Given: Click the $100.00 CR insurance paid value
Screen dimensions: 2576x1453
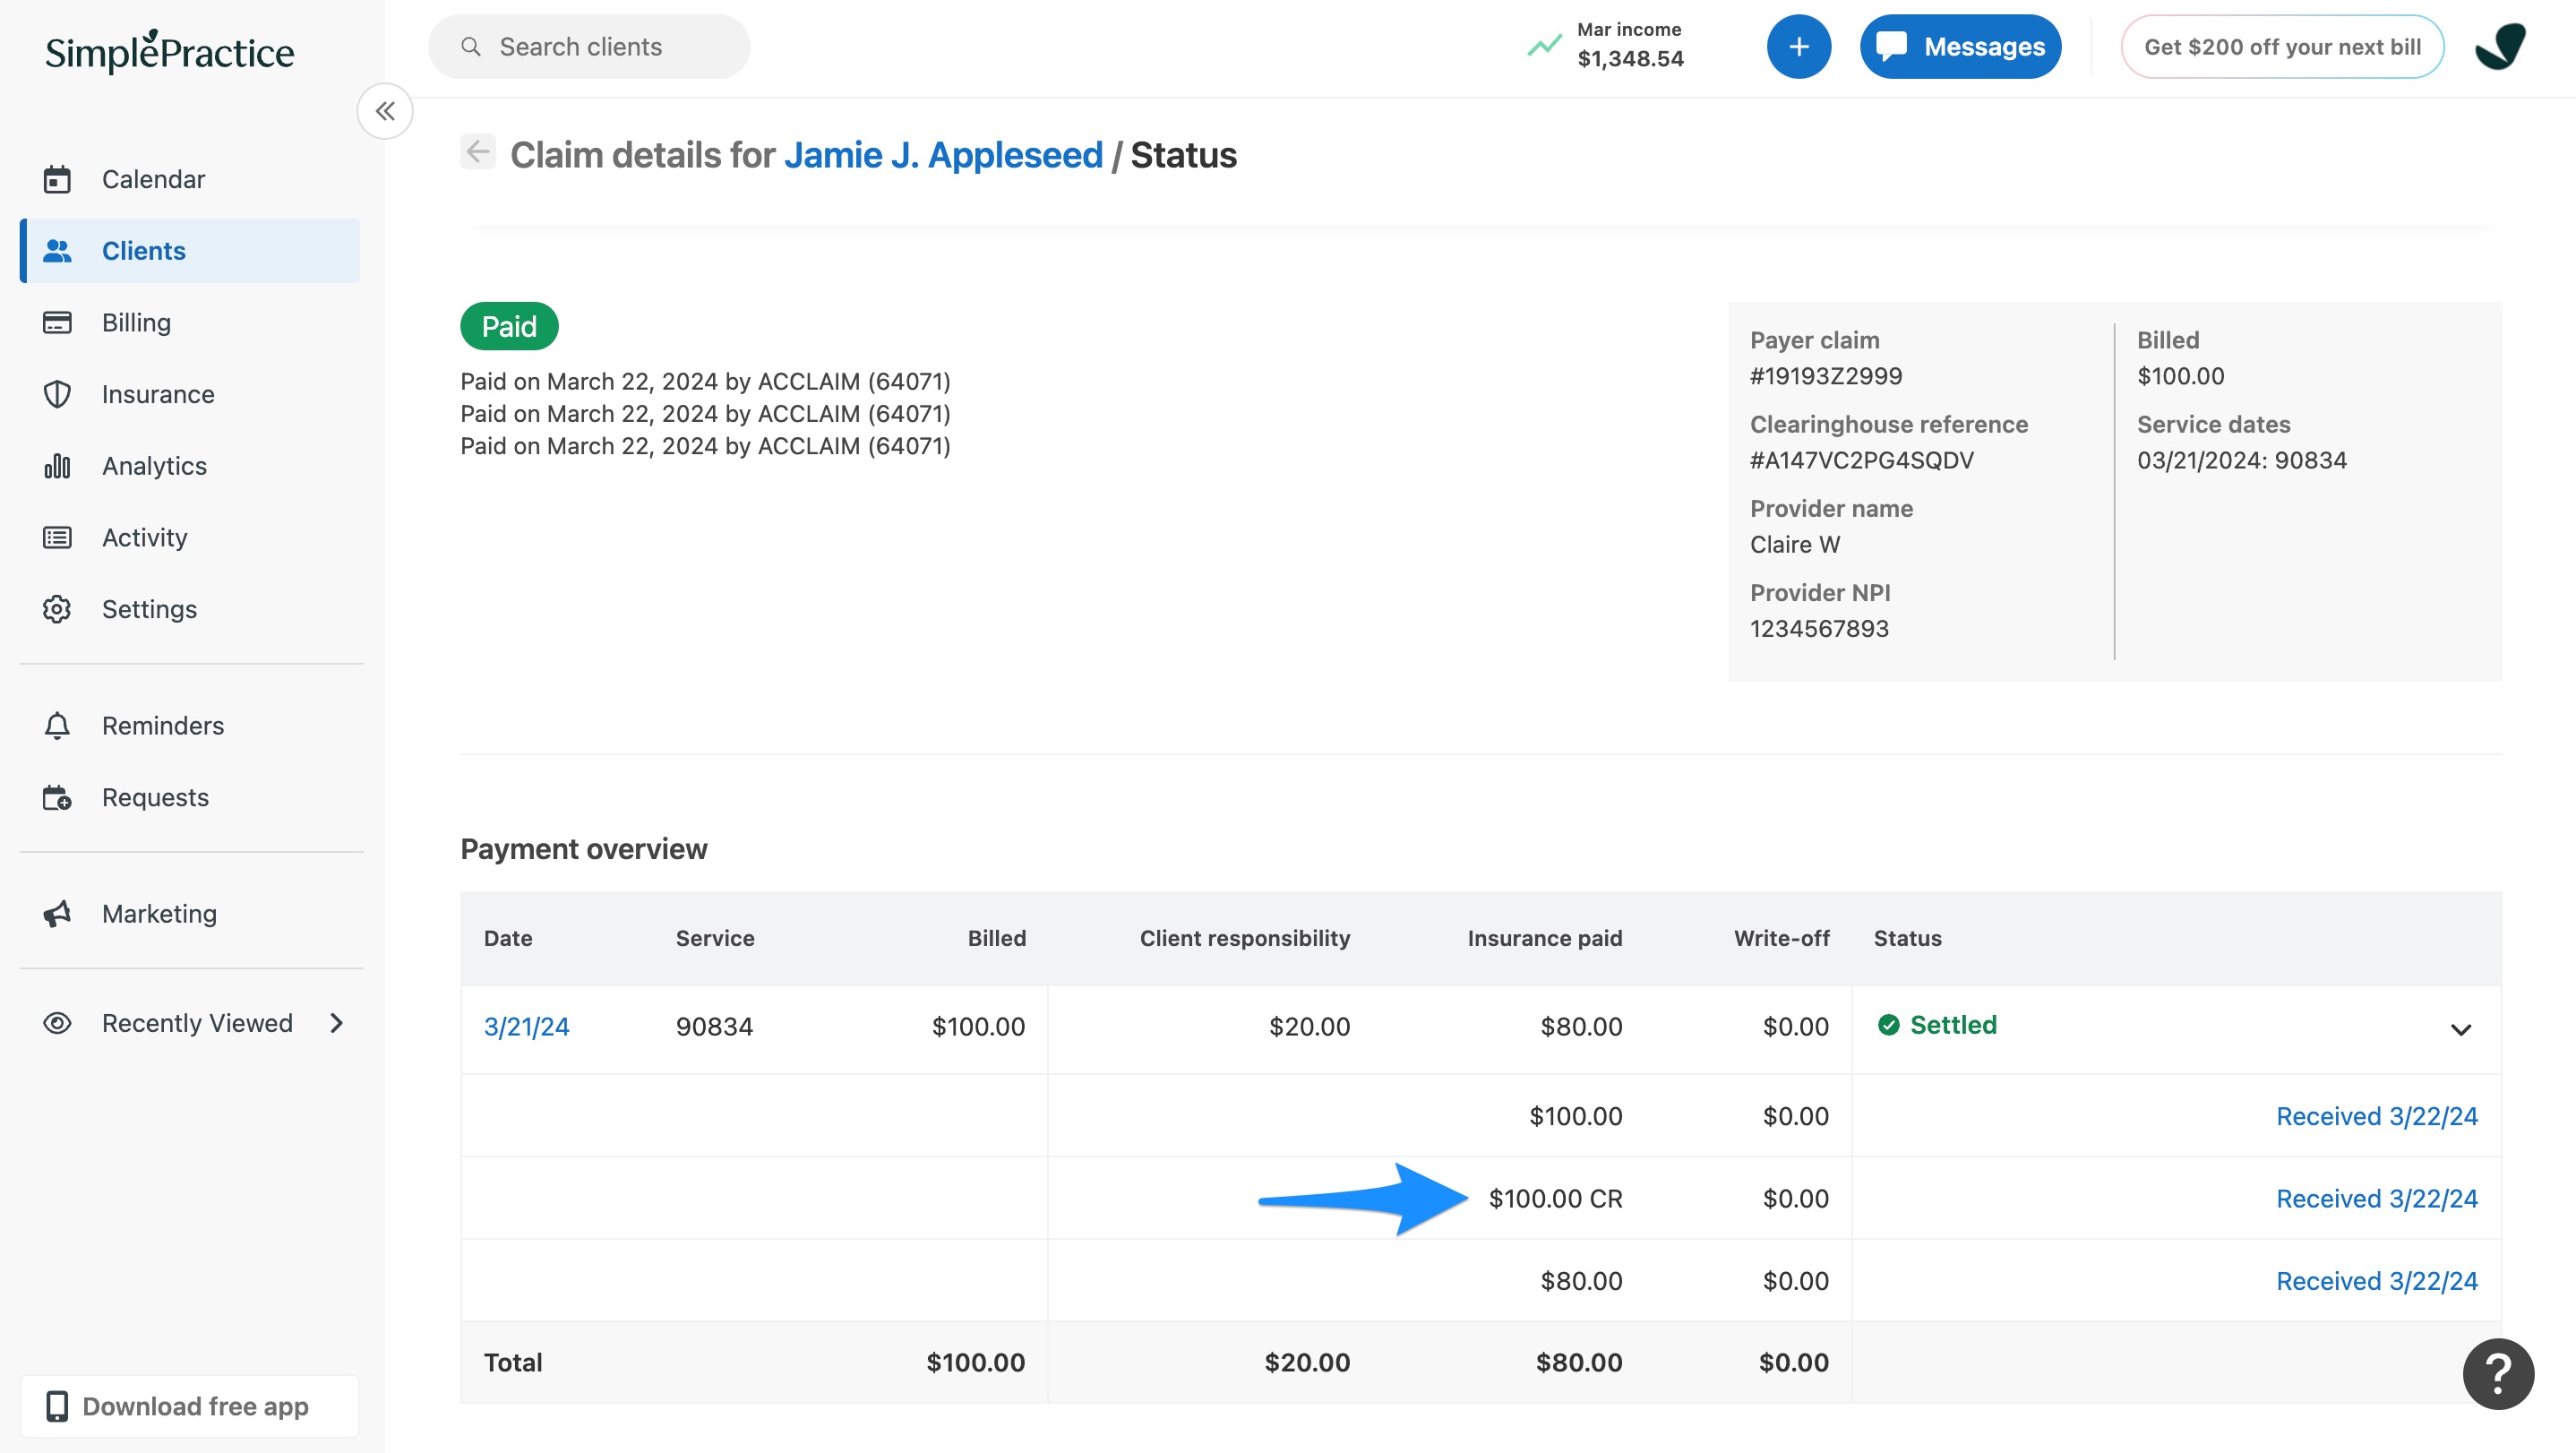Looking at the screenshot, I should pyautogui.click(x=1555, y=1198).
